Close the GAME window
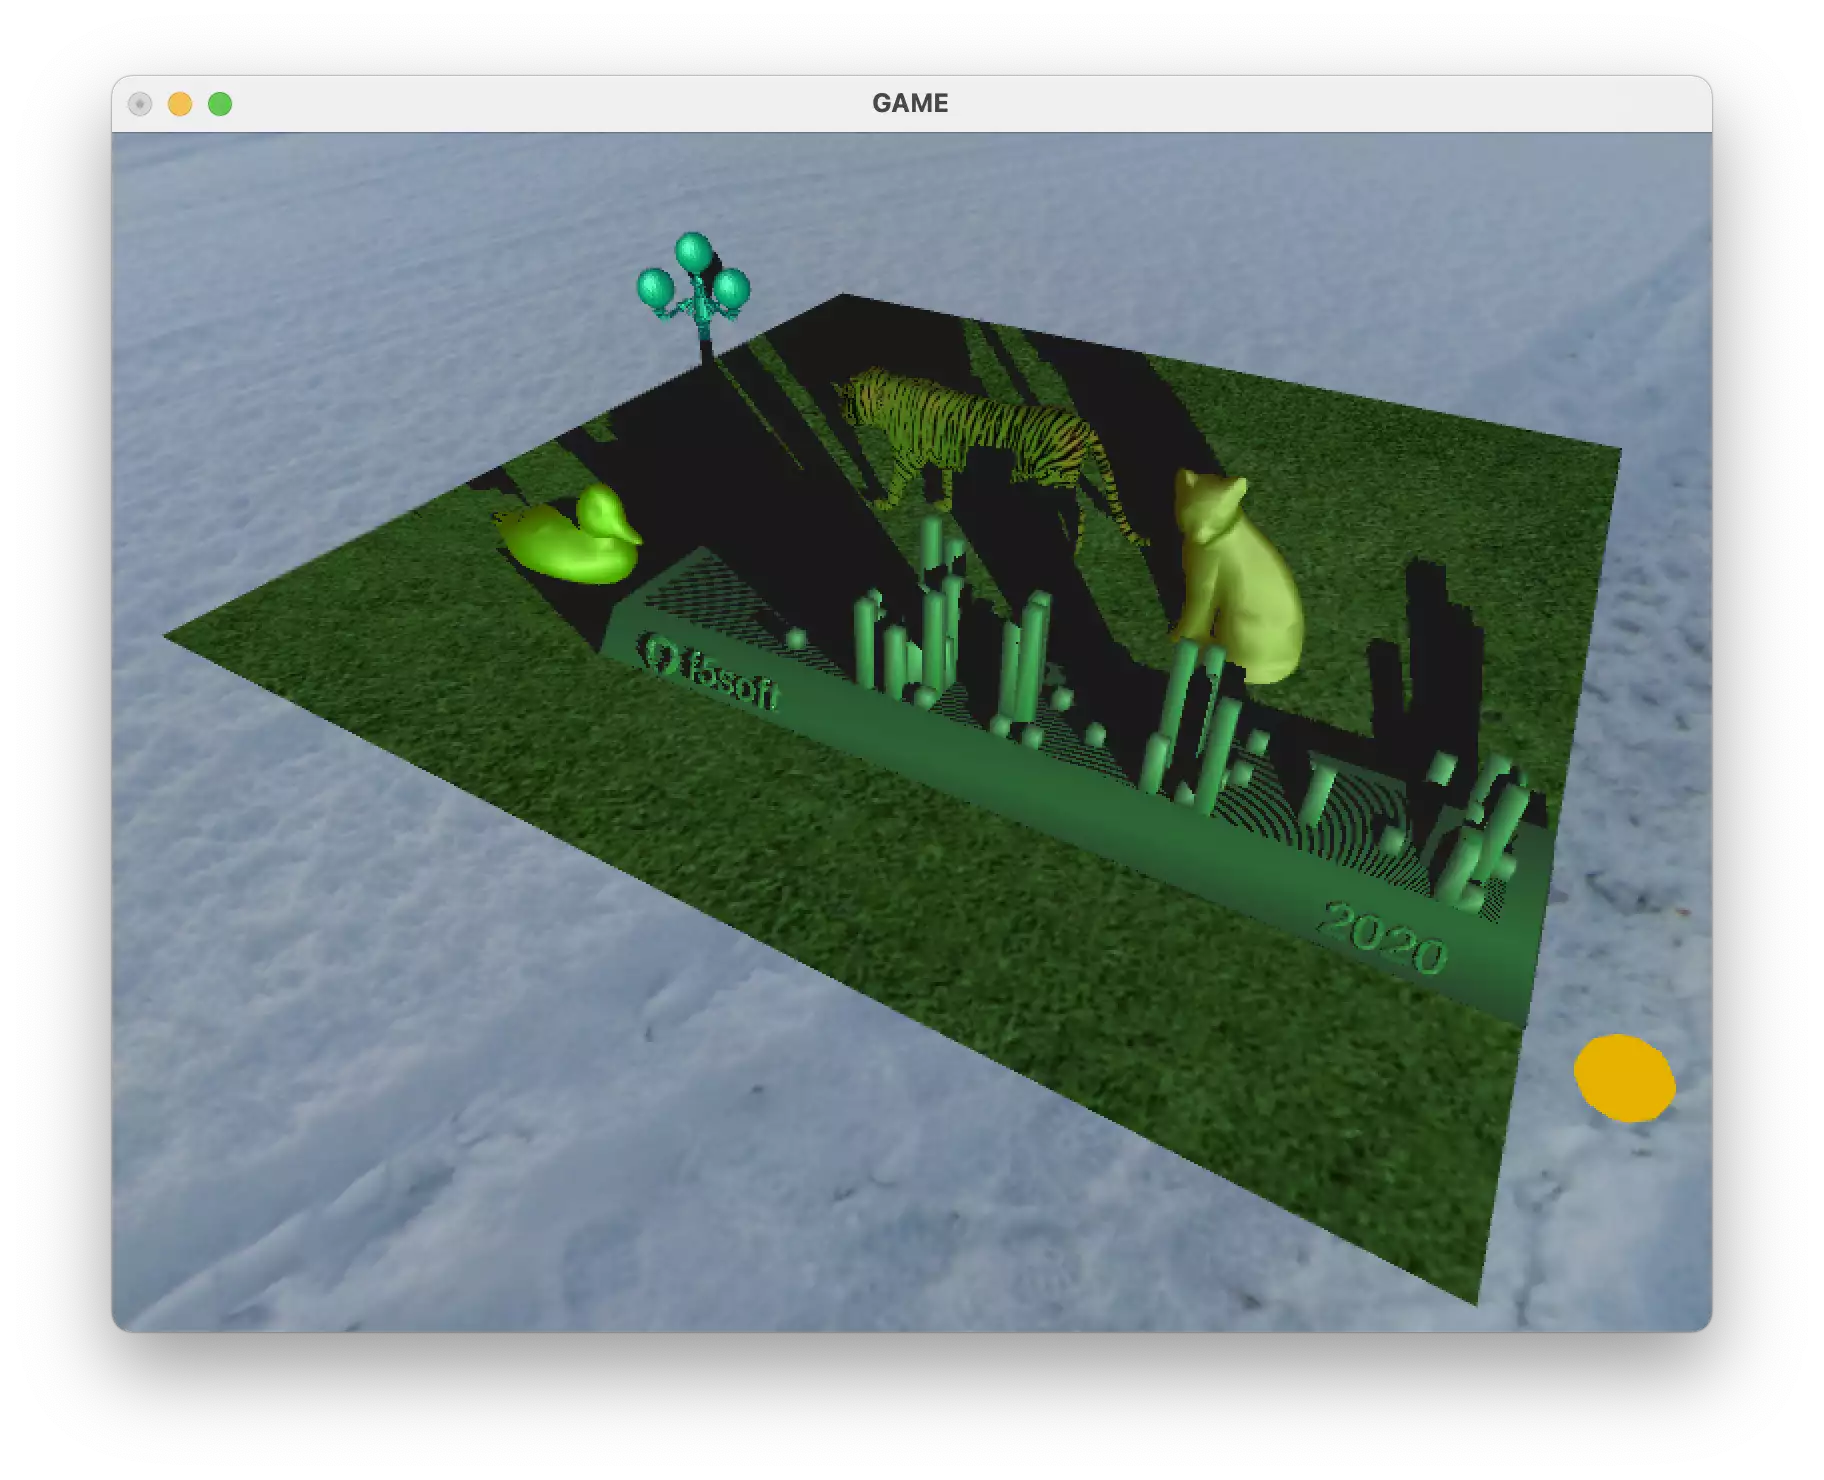Image resolution: width=1824 pixels, height=1480 pixels. tap(140, 104)
